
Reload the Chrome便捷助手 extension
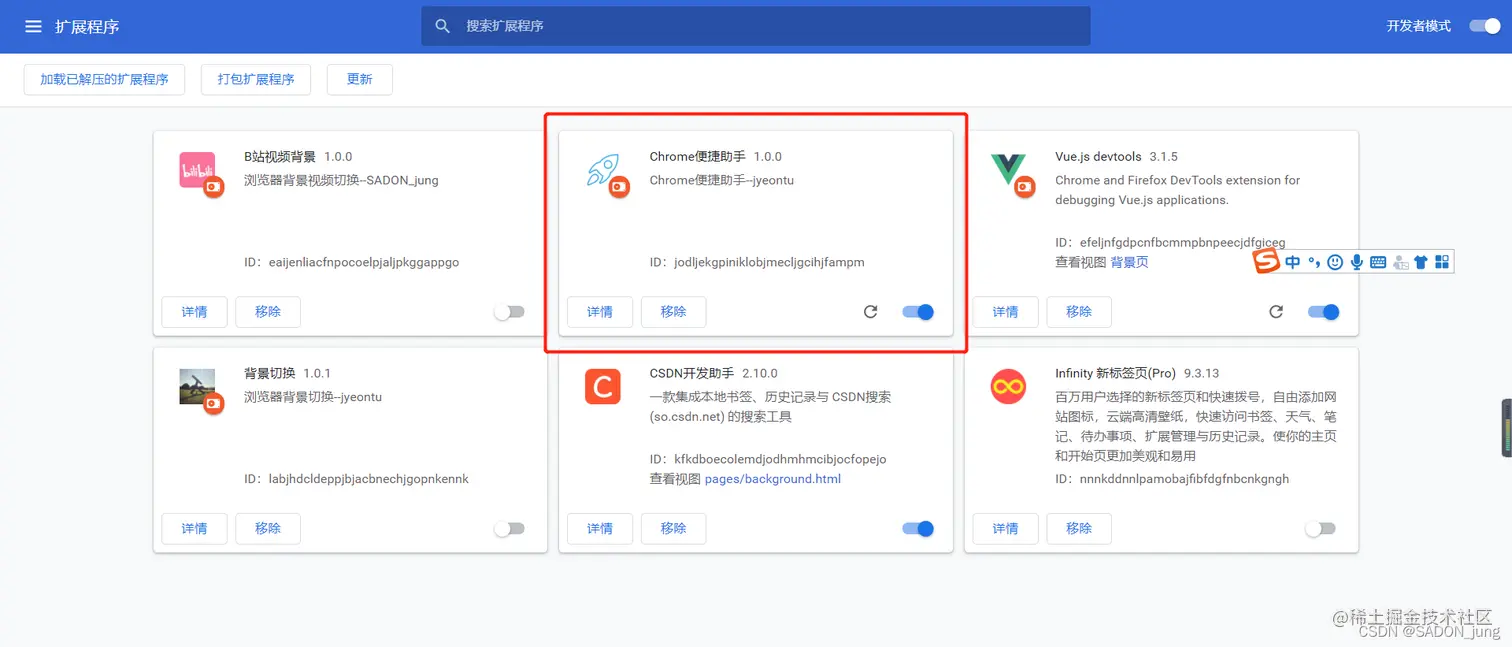[x=871, y=312]
